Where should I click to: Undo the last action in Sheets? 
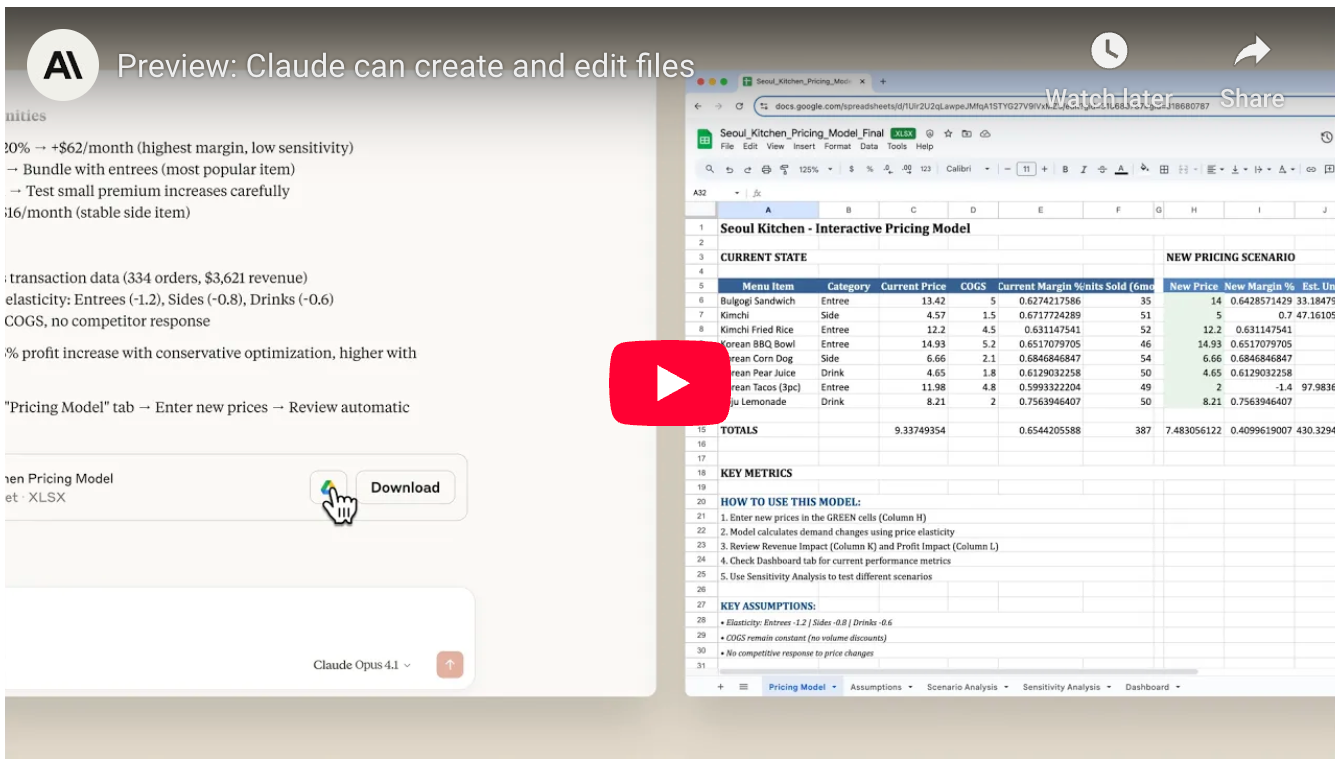click(730, 169)
